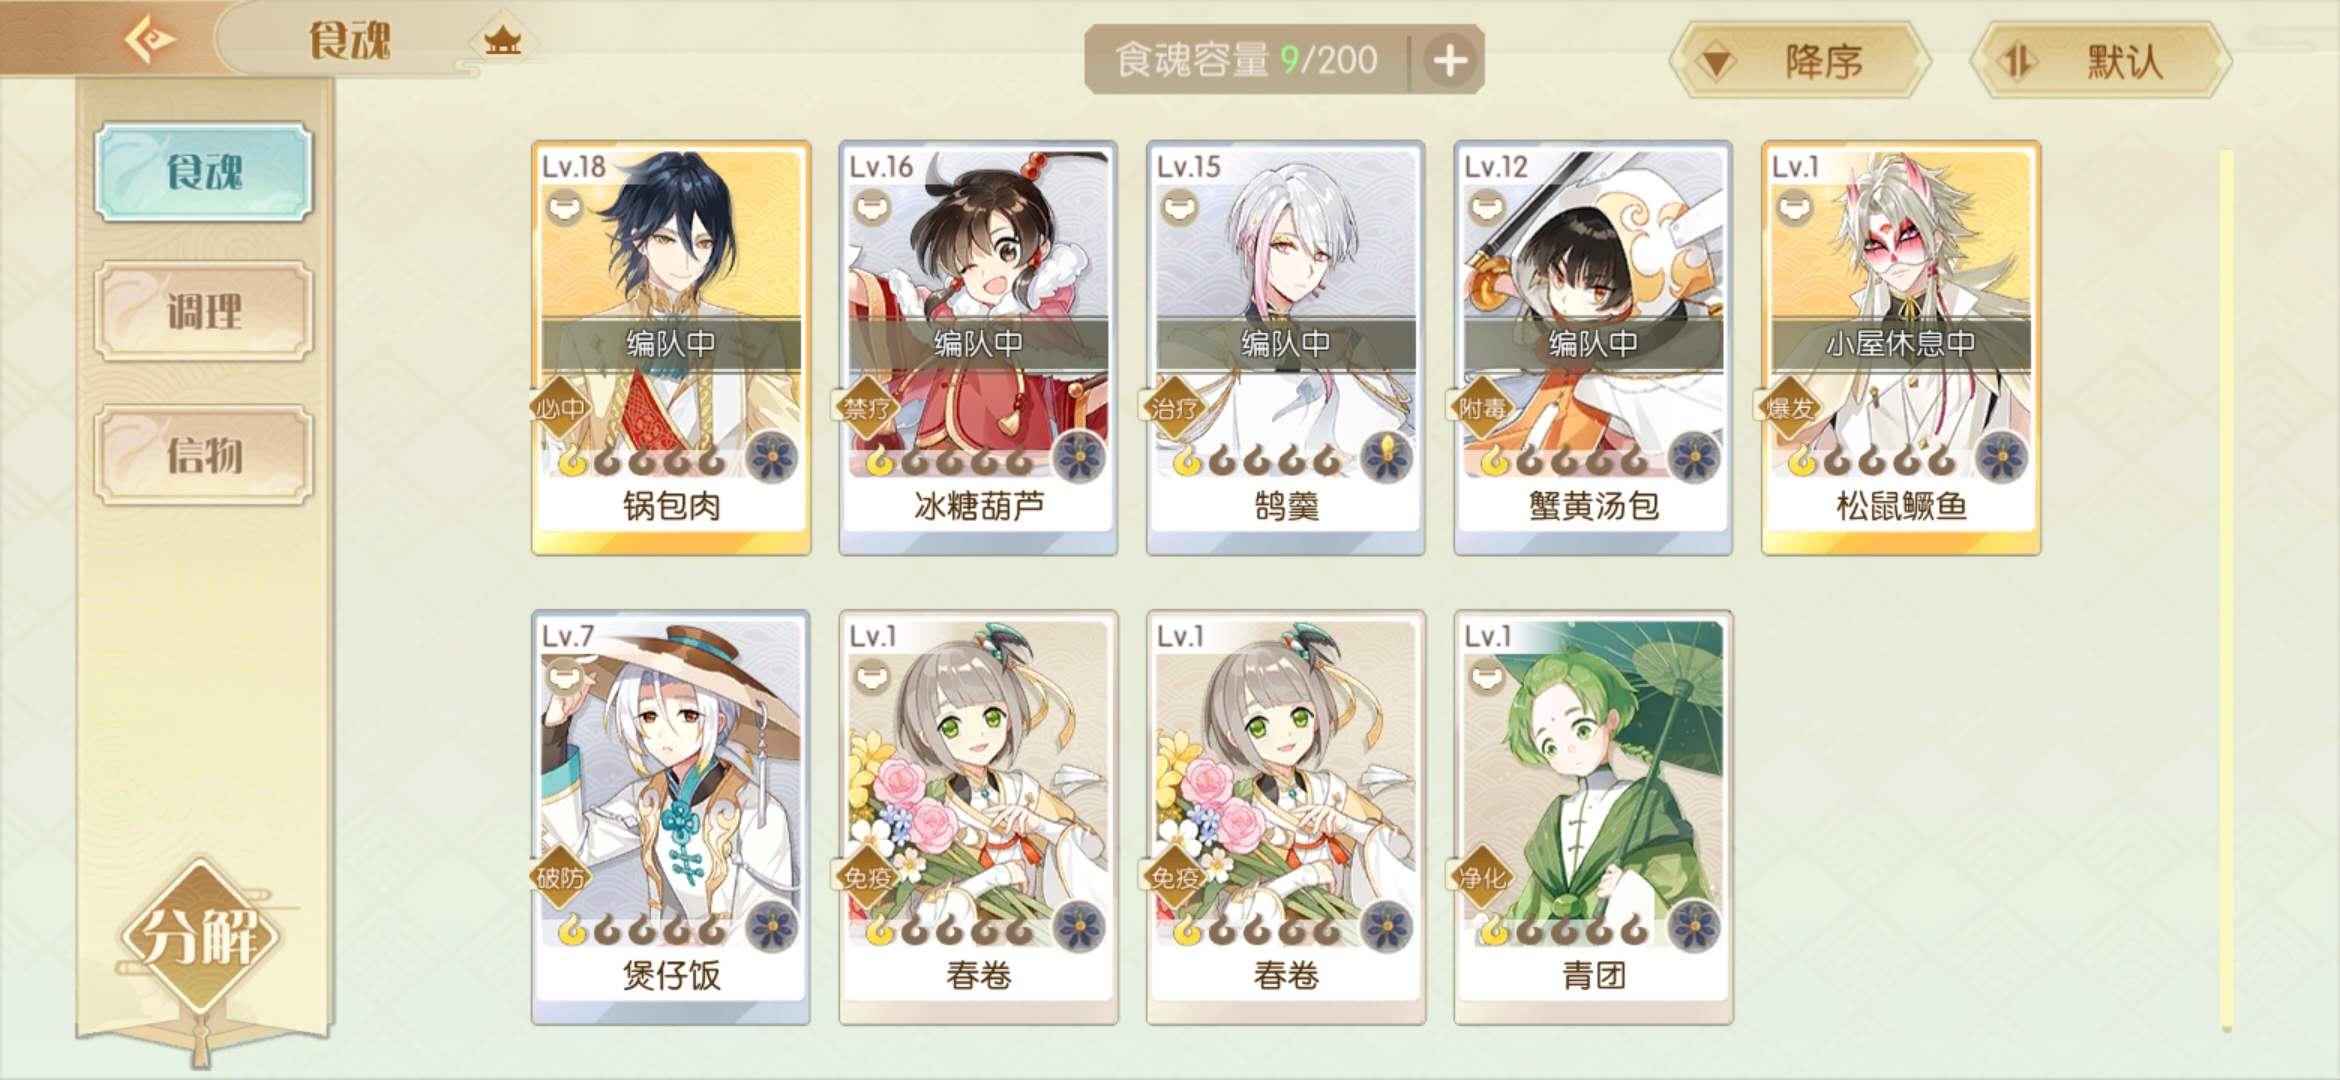Switch to the 调理 tab
The width and height of the screenshot is (2340, 1080).
pyautogui.click(x=204, y=311)
